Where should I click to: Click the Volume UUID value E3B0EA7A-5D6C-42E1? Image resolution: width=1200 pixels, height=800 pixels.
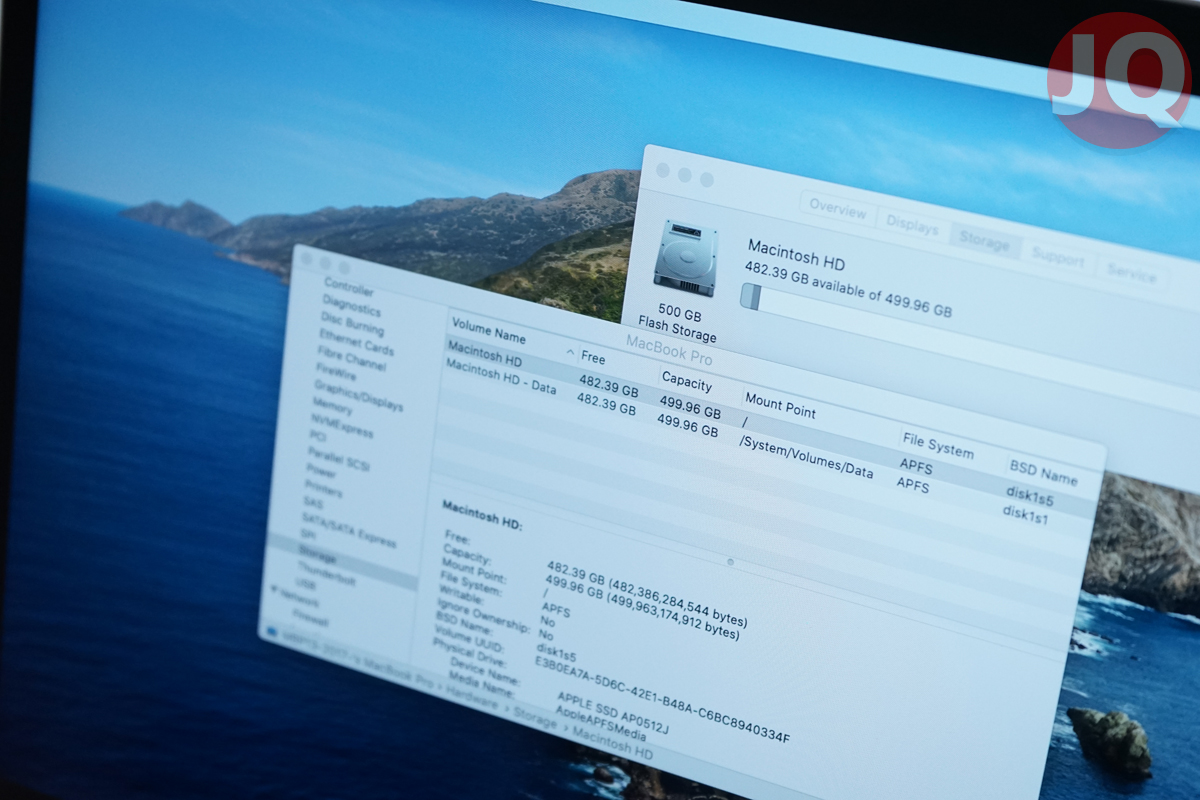coord(662,700)
